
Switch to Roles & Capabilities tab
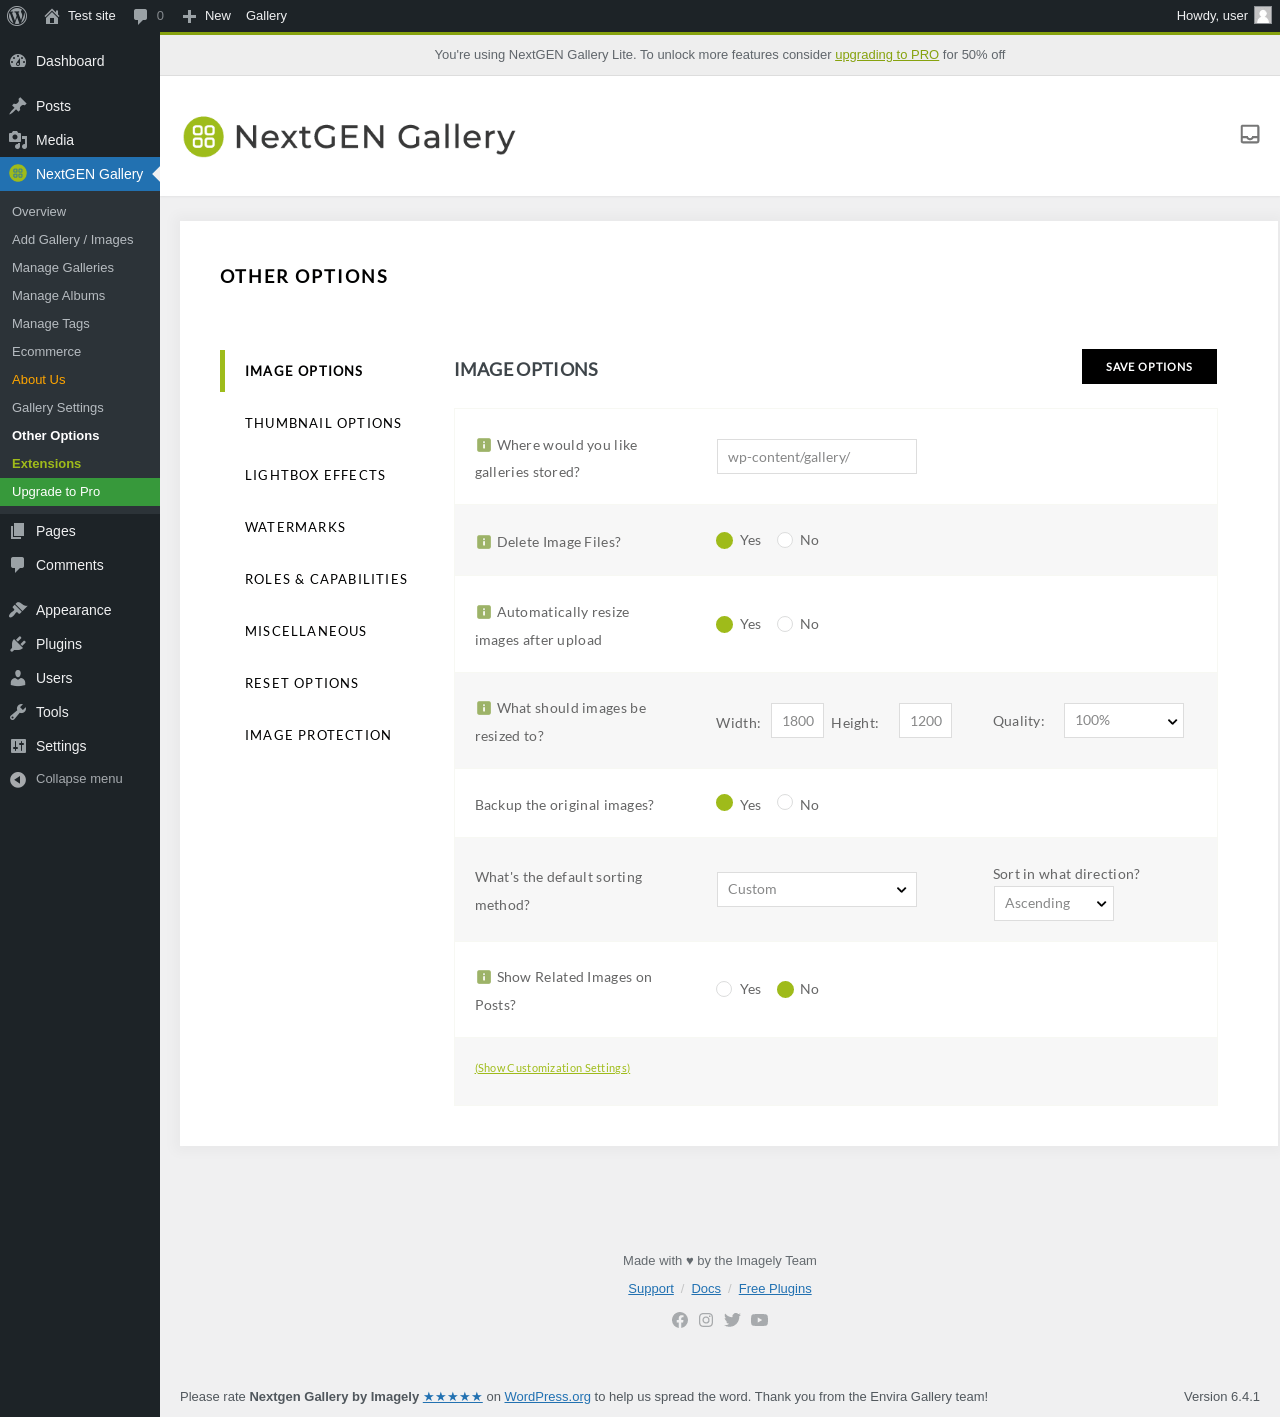click(326, 579)
